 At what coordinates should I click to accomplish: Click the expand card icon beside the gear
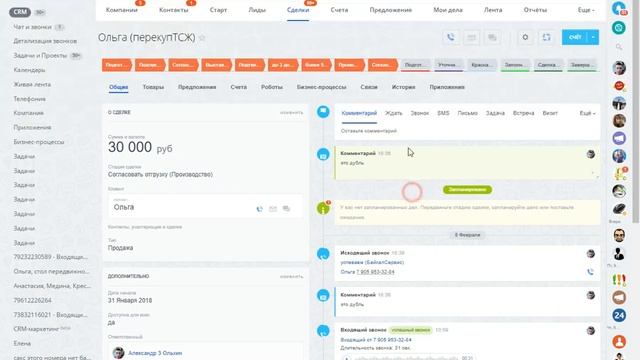[x=546, y=38]
